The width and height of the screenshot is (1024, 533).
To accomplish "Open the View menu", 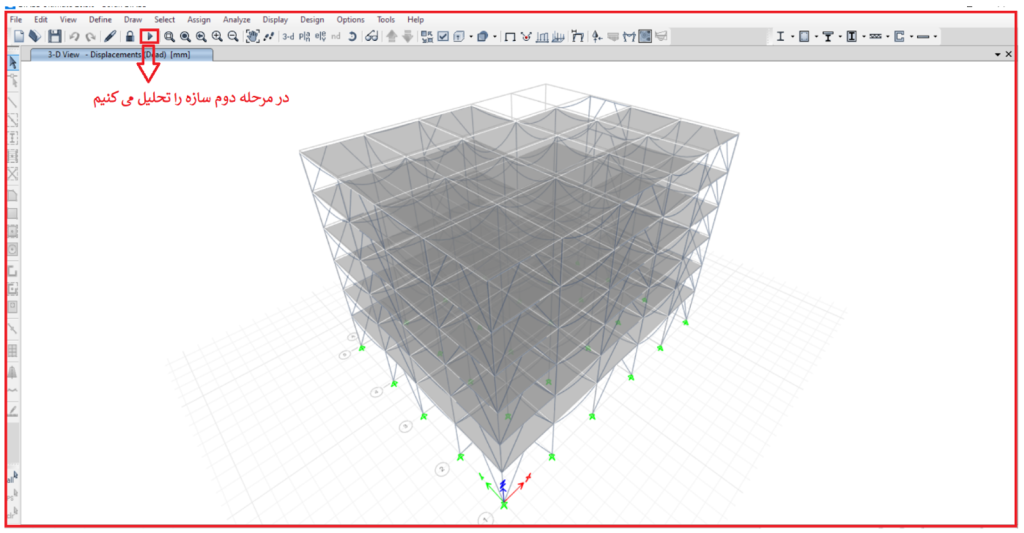I will pyautogui.click(x=68, y=20).
